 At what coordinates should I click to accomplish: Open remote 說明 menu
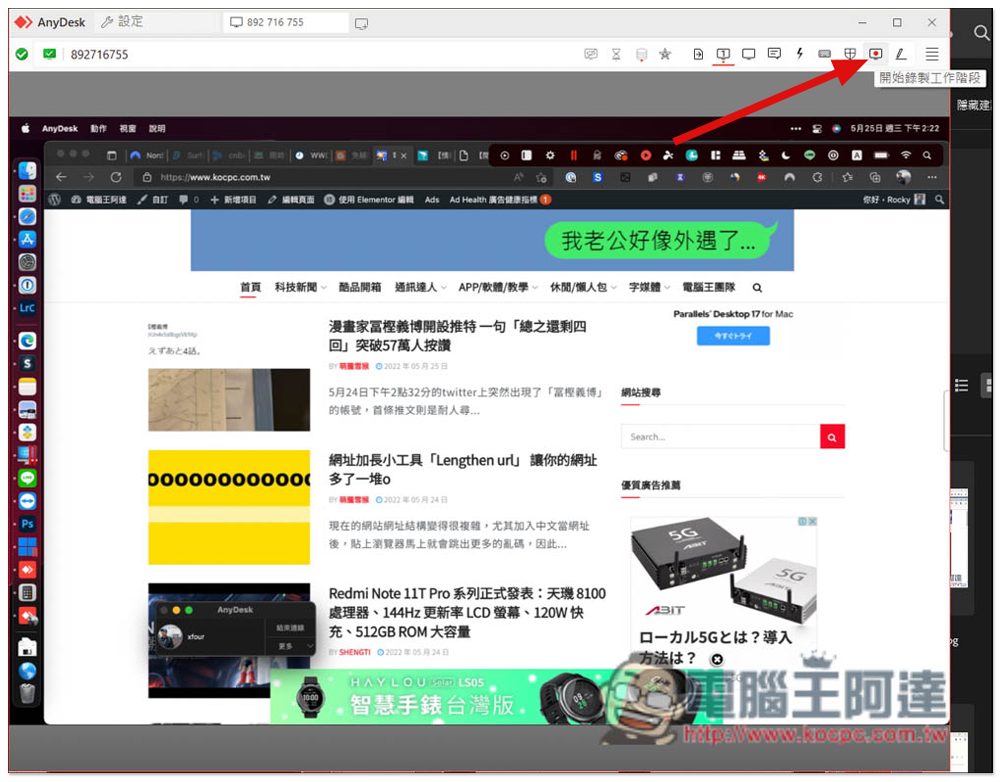click(157, 128)
